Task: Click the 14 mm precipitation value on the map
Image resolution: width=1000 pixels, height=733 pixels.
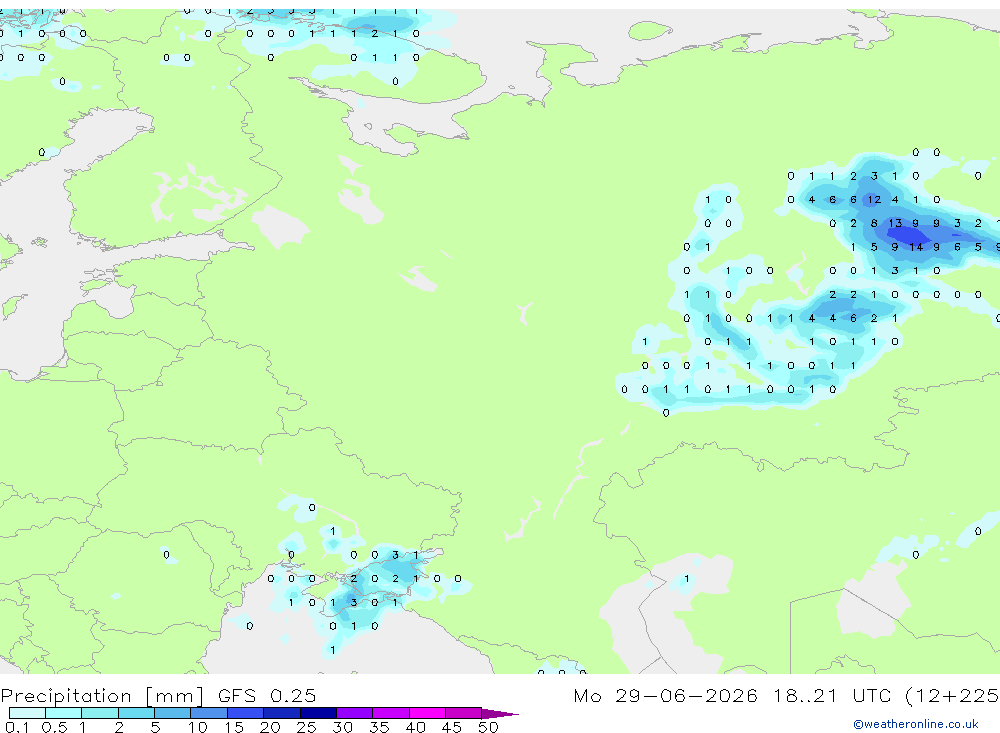Action: tap(916, 247)
